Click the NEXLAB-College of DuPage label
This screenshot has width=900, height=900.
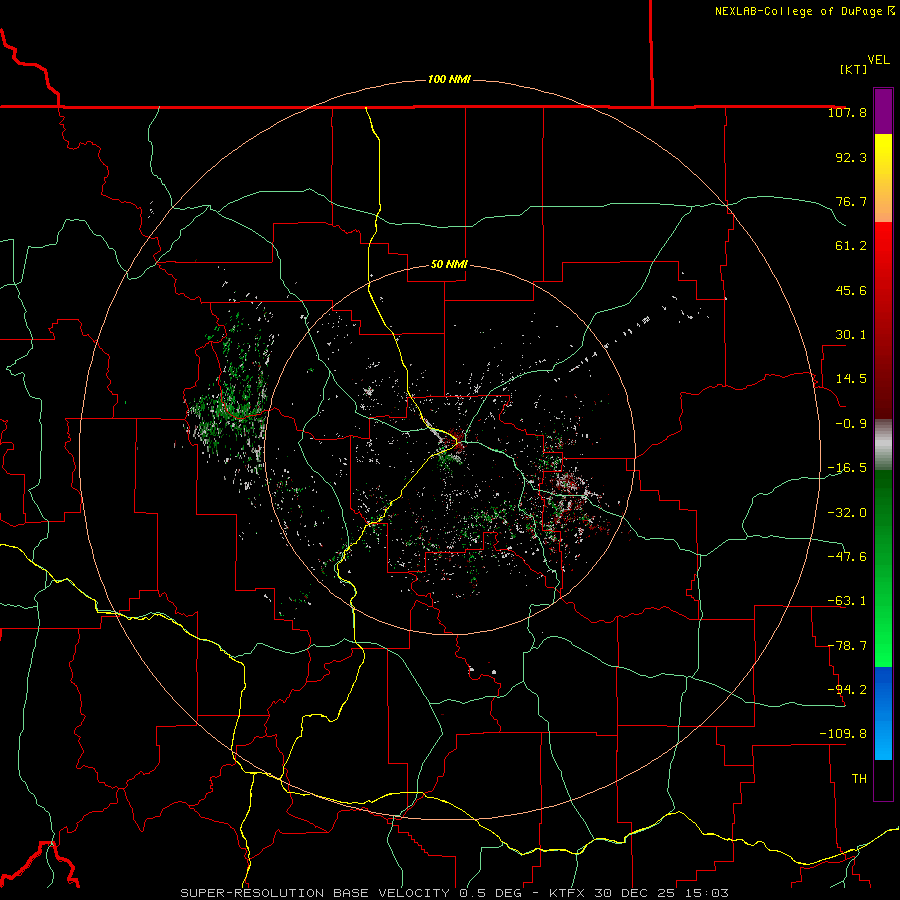(805, 11)
